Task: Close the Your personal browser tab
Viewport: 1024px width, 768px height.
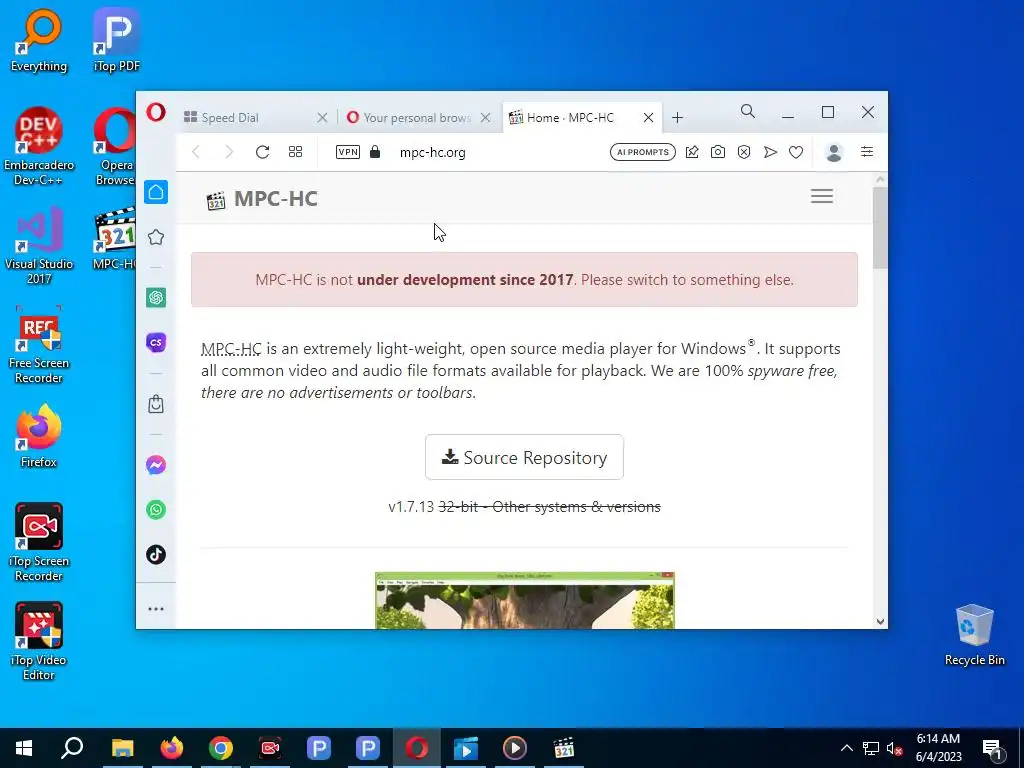Action: pos(486,118)
